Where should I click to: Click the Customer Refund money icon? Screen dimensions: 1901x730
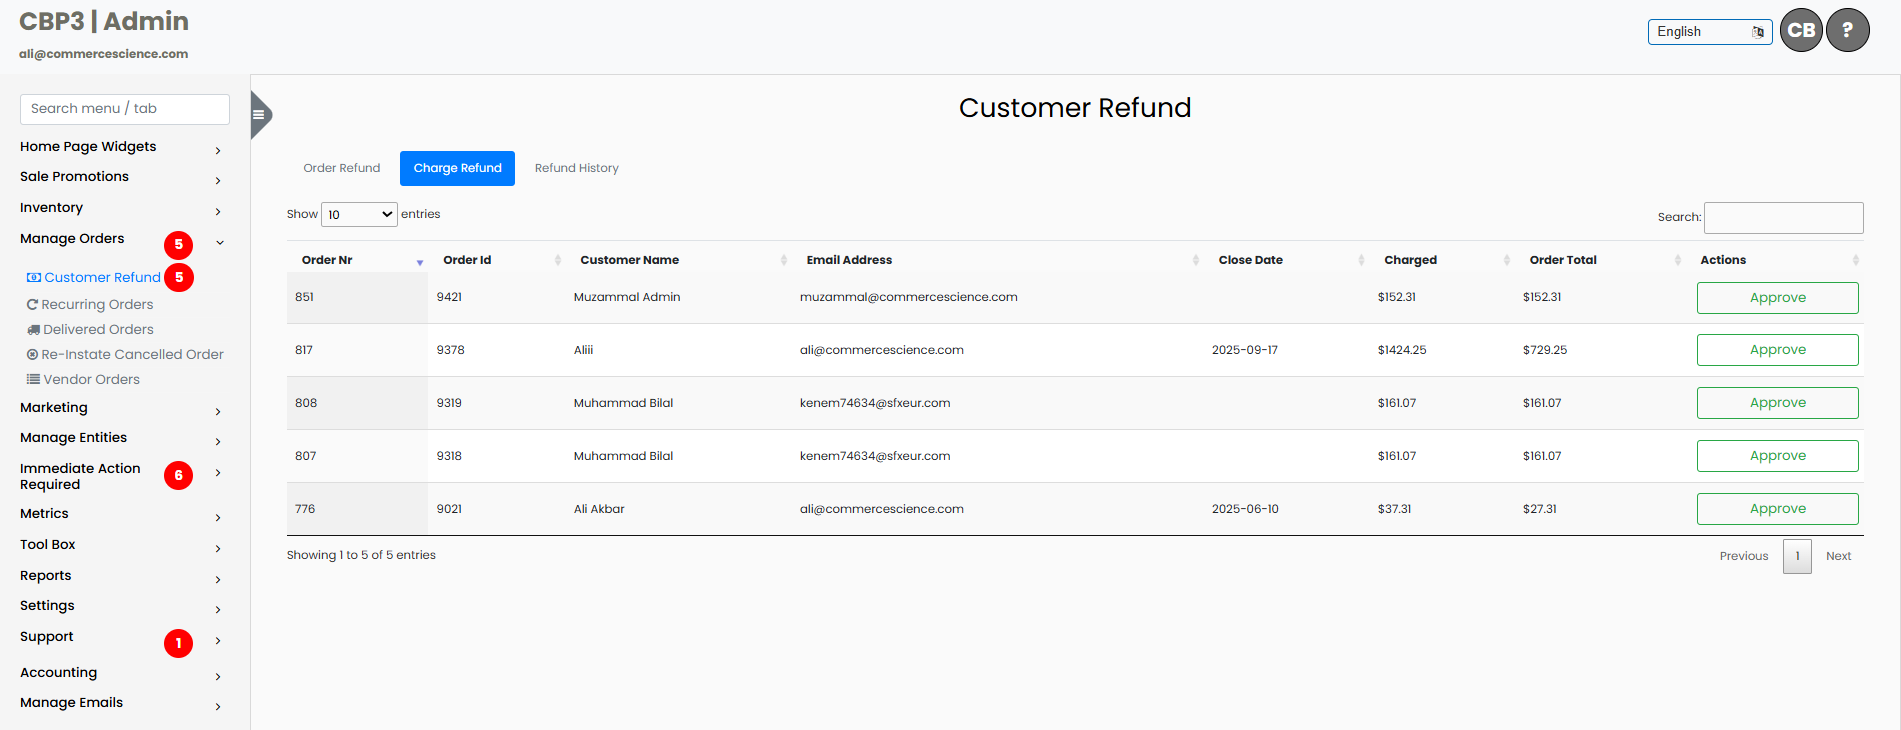tap(34, 278)
